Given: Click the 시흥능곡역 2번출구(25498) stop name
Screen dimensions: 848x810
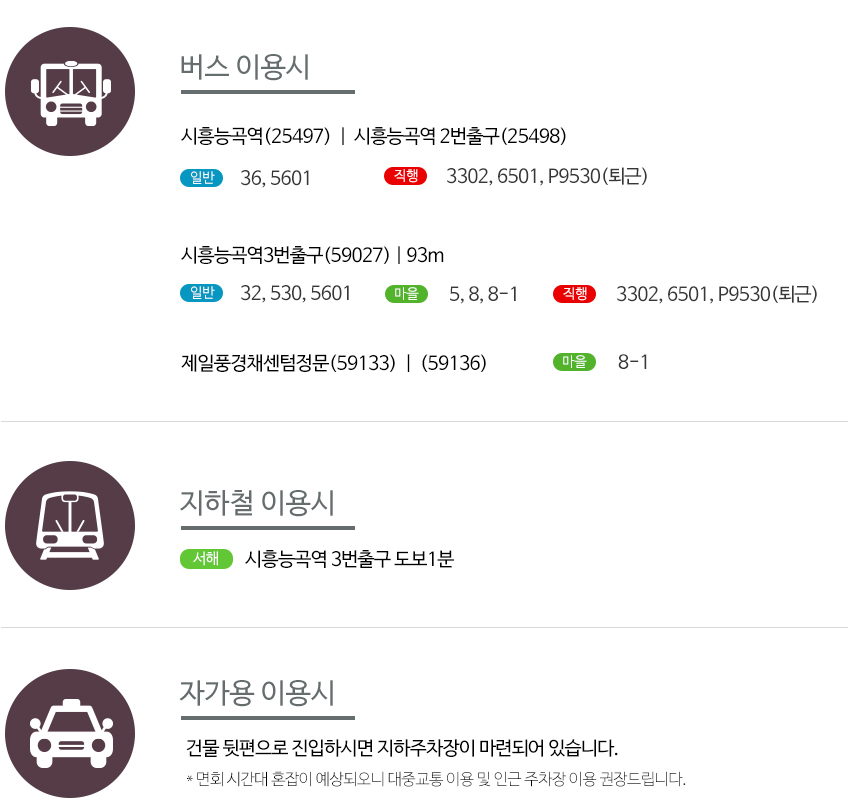Looking at the screenshot, I should click(x=460, y=136).
